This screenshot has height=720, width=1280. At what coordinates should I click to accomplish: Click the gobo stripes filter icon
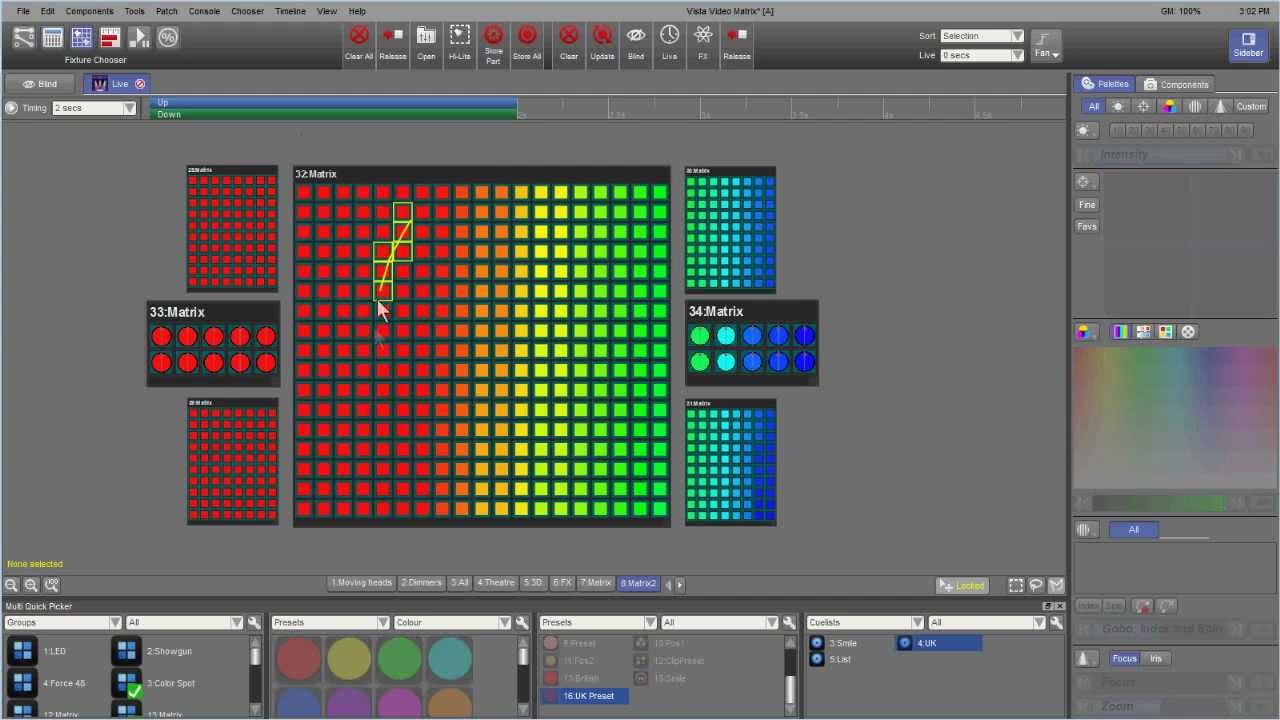click(1195, 106)
